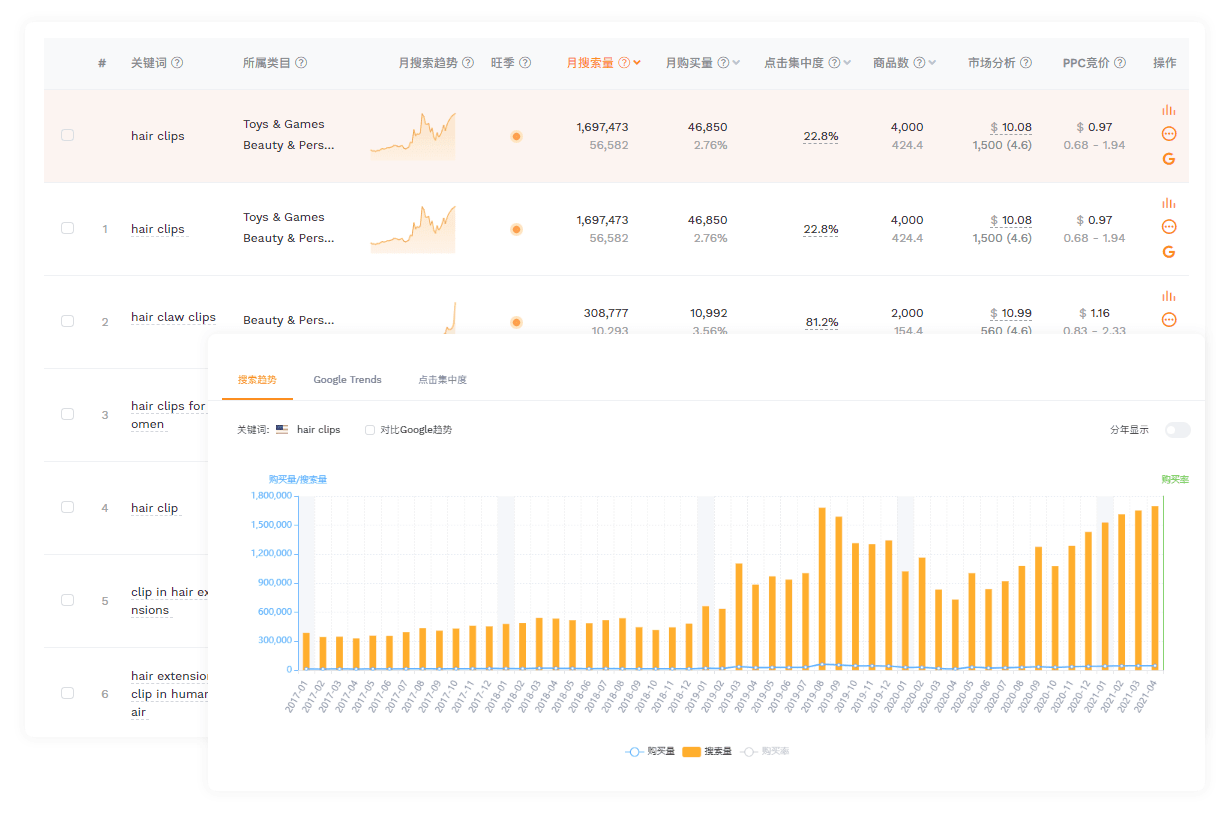Open bar chart icon in highlighted row

[x=1169, y=110]
